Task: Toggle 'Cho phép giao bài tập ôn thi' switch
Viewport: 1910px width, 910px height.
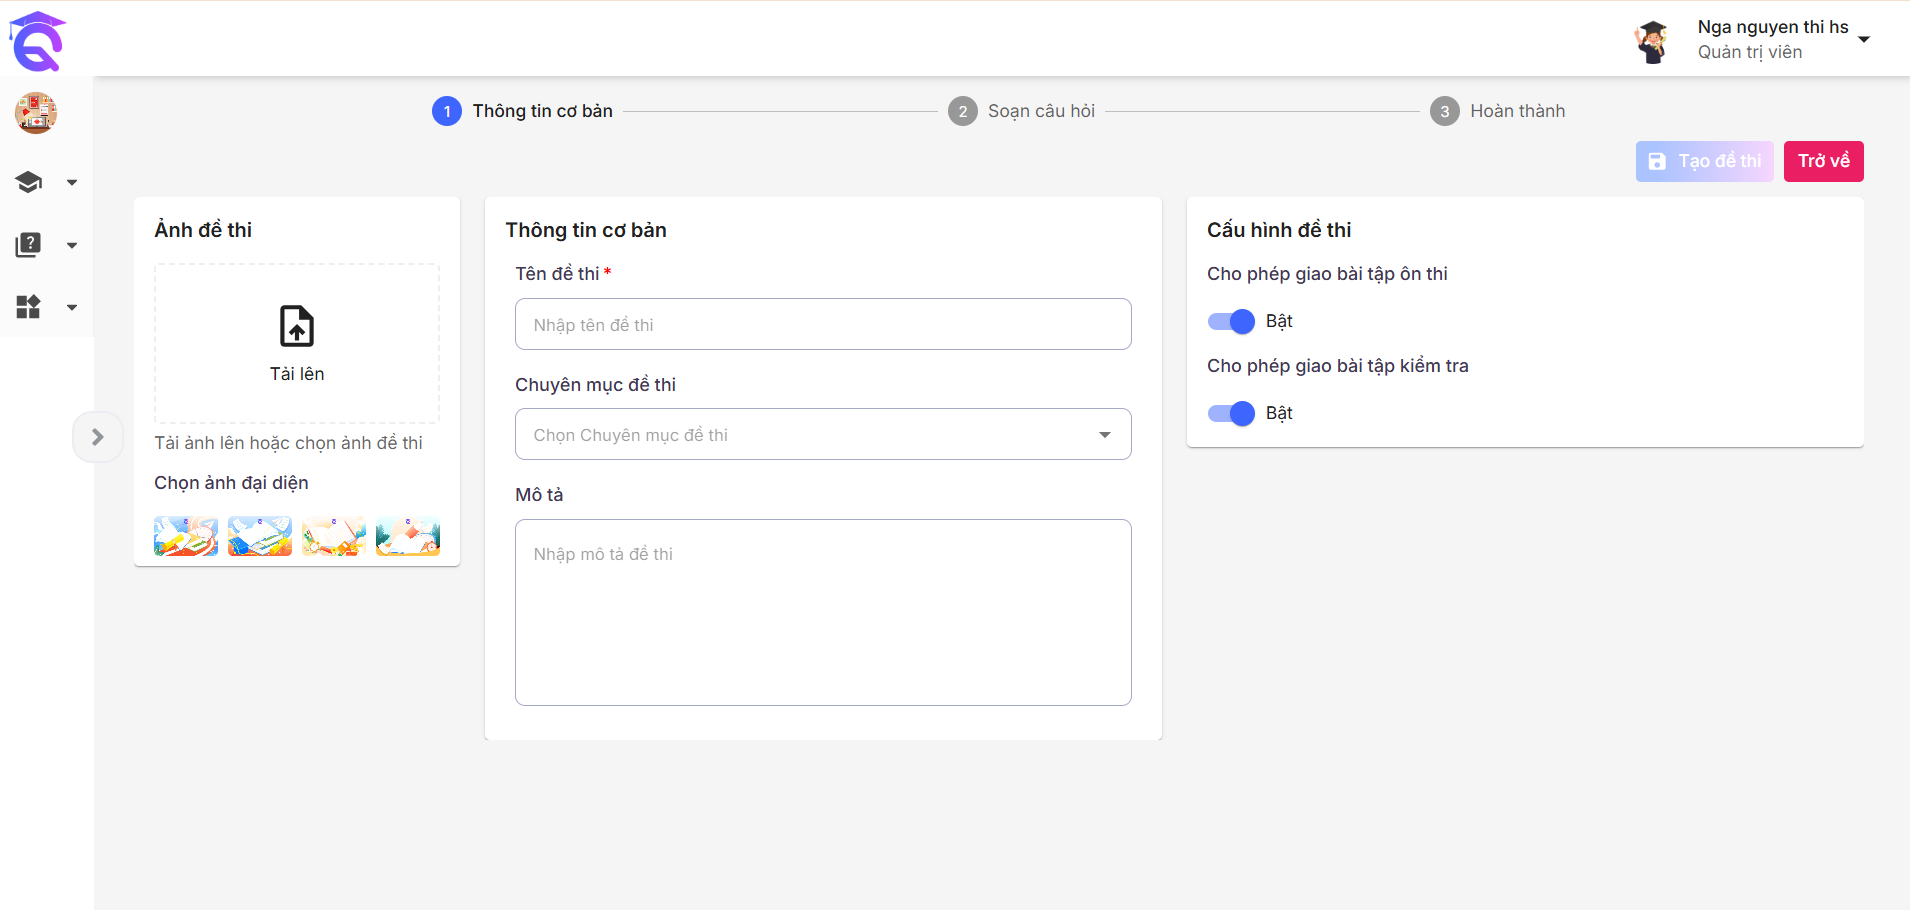Action: pyautogui.click(x=1231, y=321)
